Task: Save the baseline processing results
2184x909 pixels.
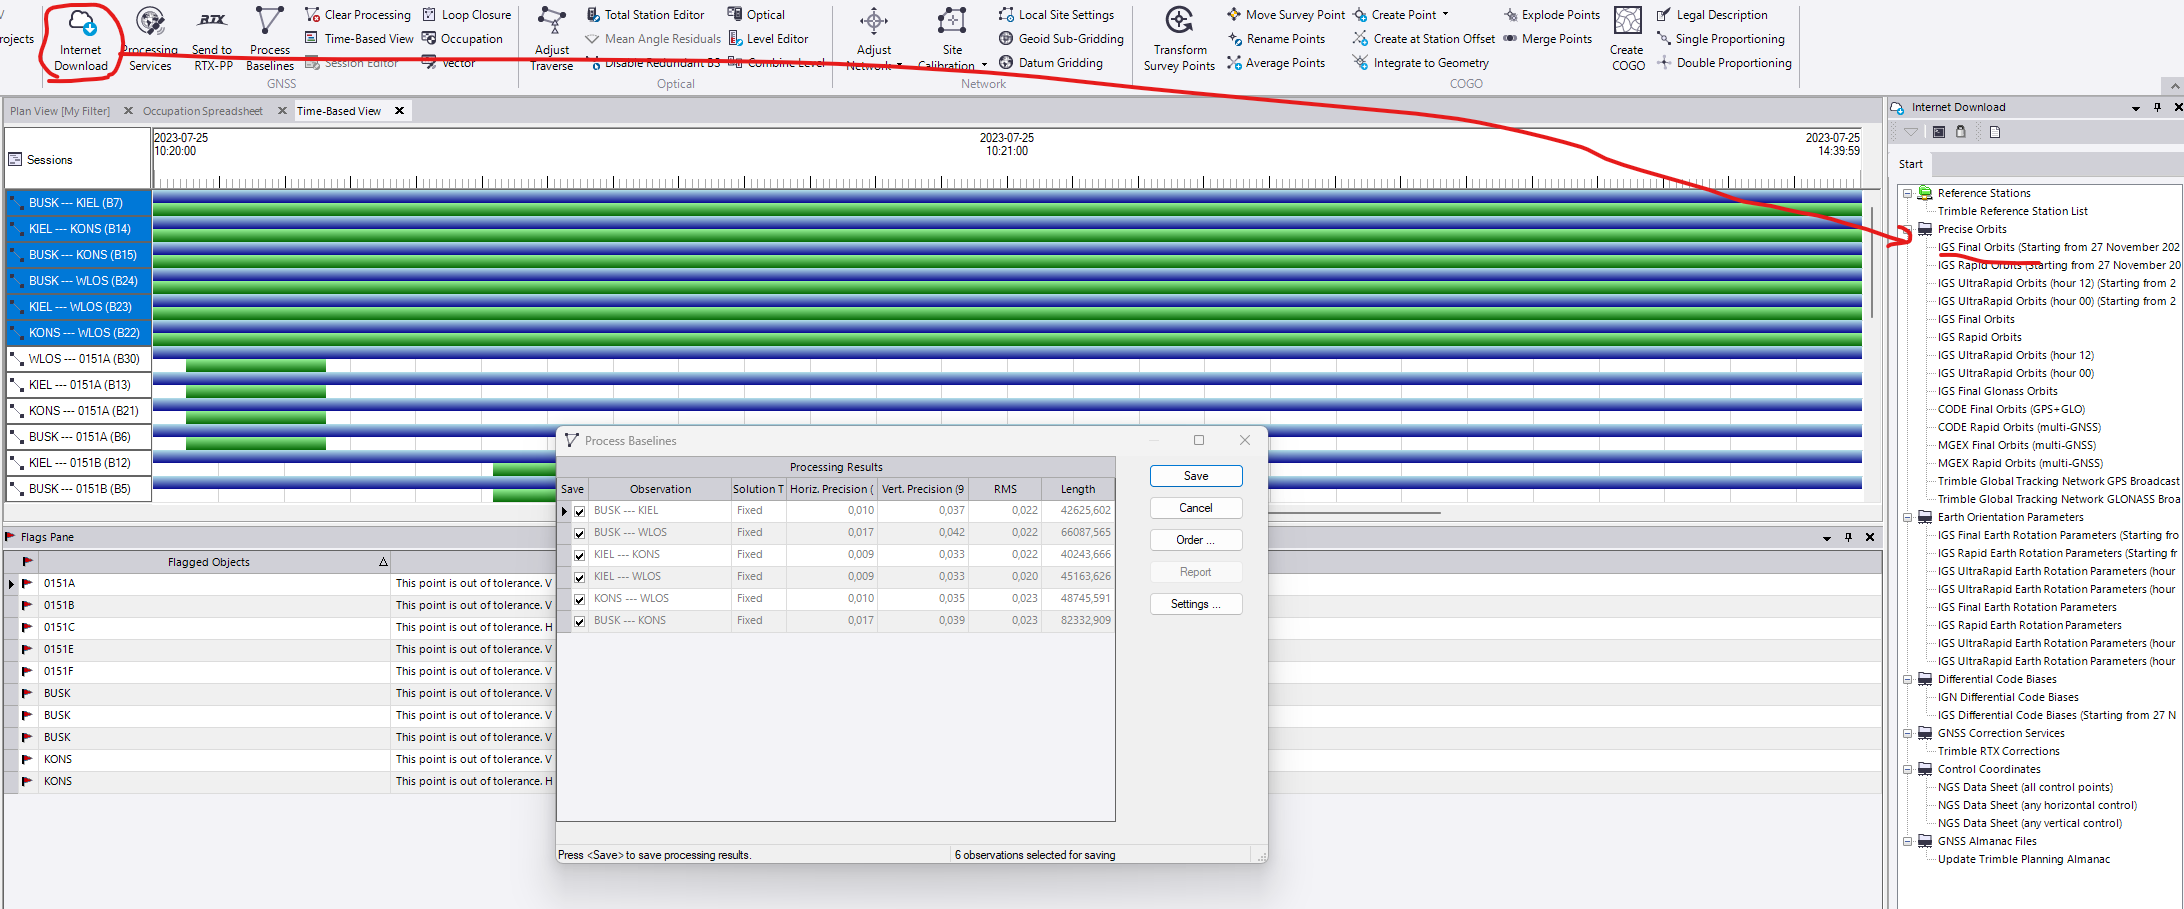Action: 1196,476
